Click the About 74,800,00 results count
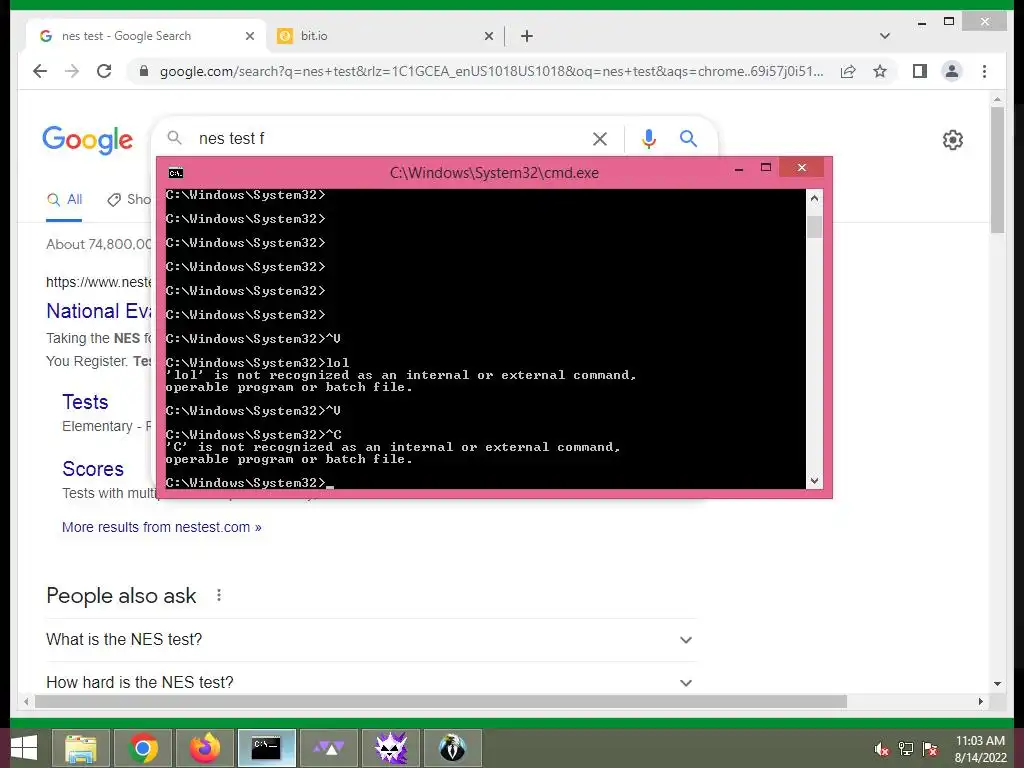Viewport: 1024px width, 768px height. click(99, 244)
